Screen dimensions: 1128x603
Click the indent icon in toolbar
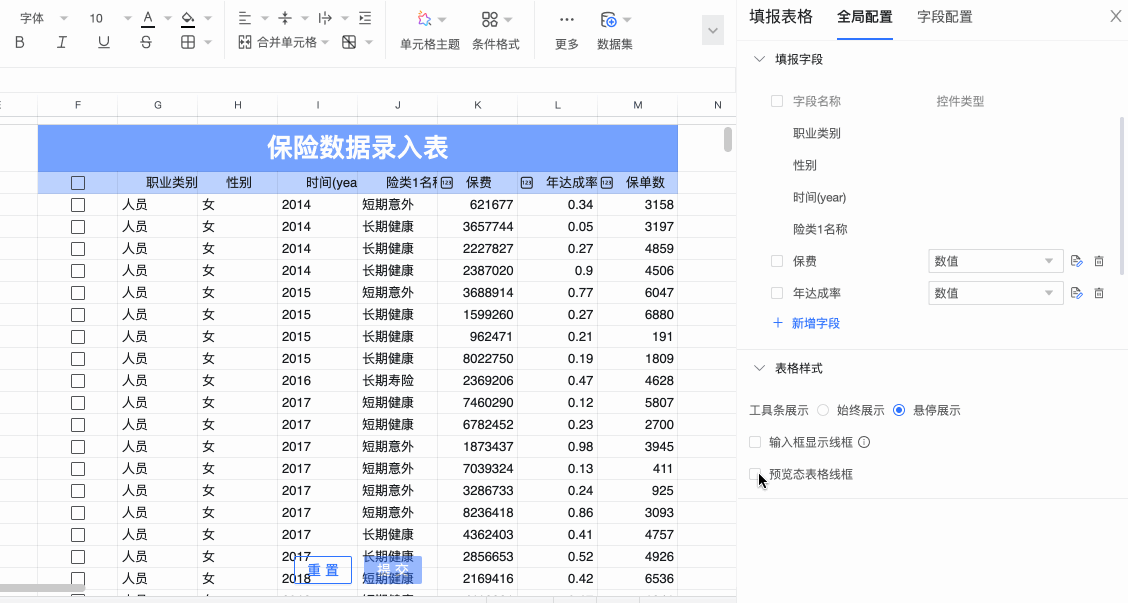(x=365, y=18)
